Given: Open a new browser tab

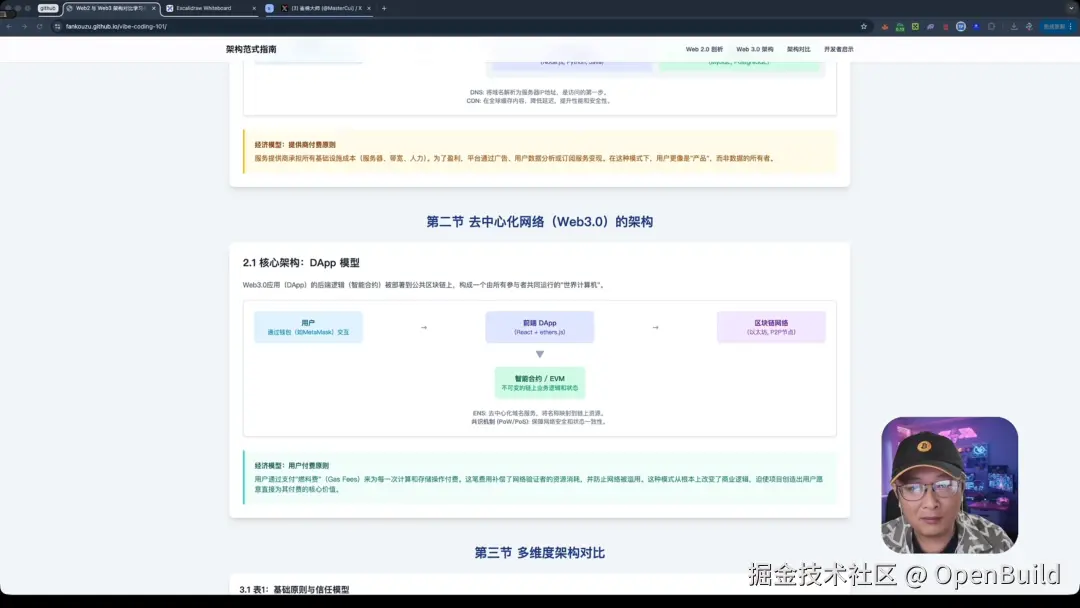Looking at the screenshot, I should coord(384,8).
